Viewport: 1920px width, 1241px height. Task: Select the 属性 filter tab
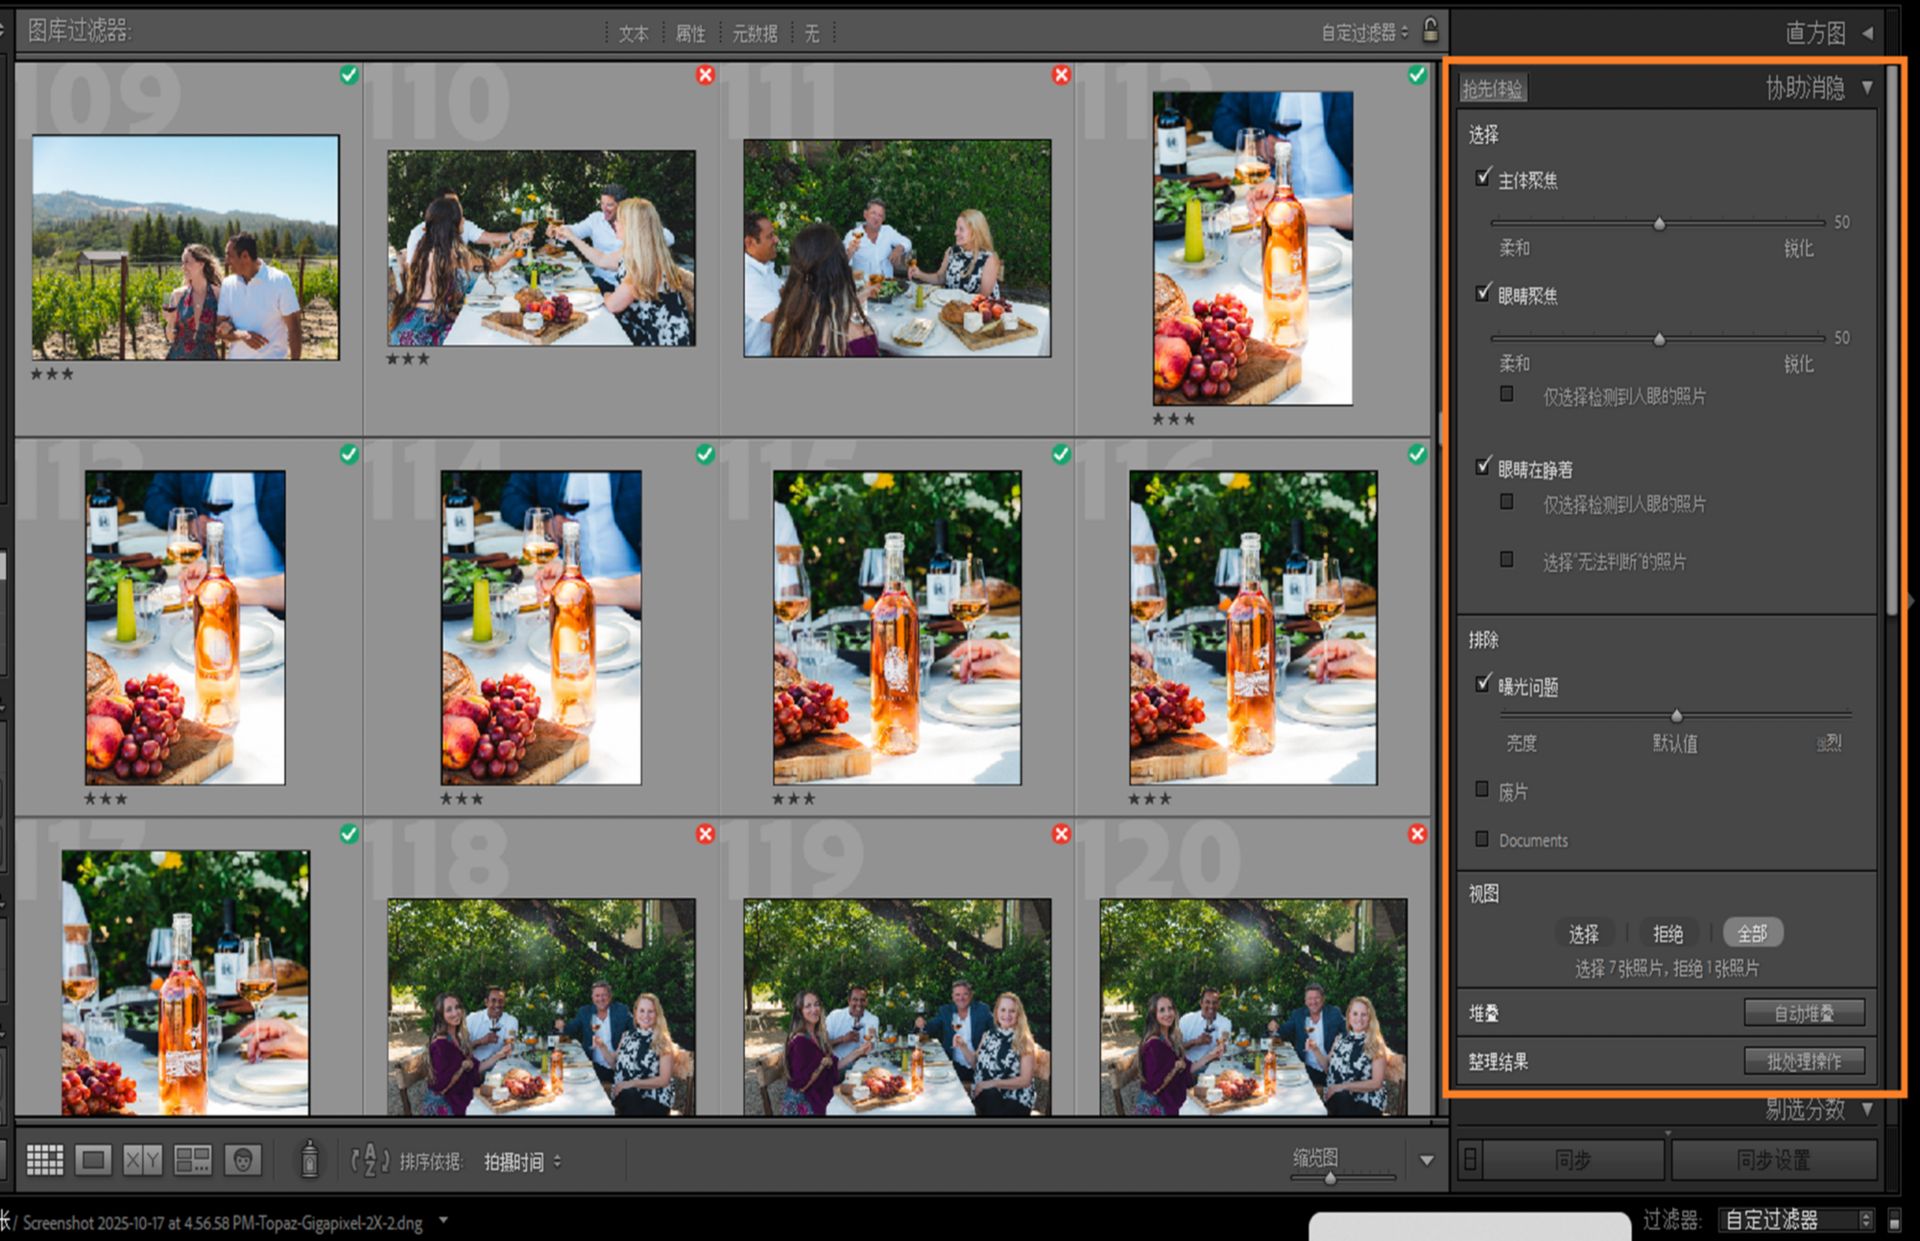click(x=690, y=34)
